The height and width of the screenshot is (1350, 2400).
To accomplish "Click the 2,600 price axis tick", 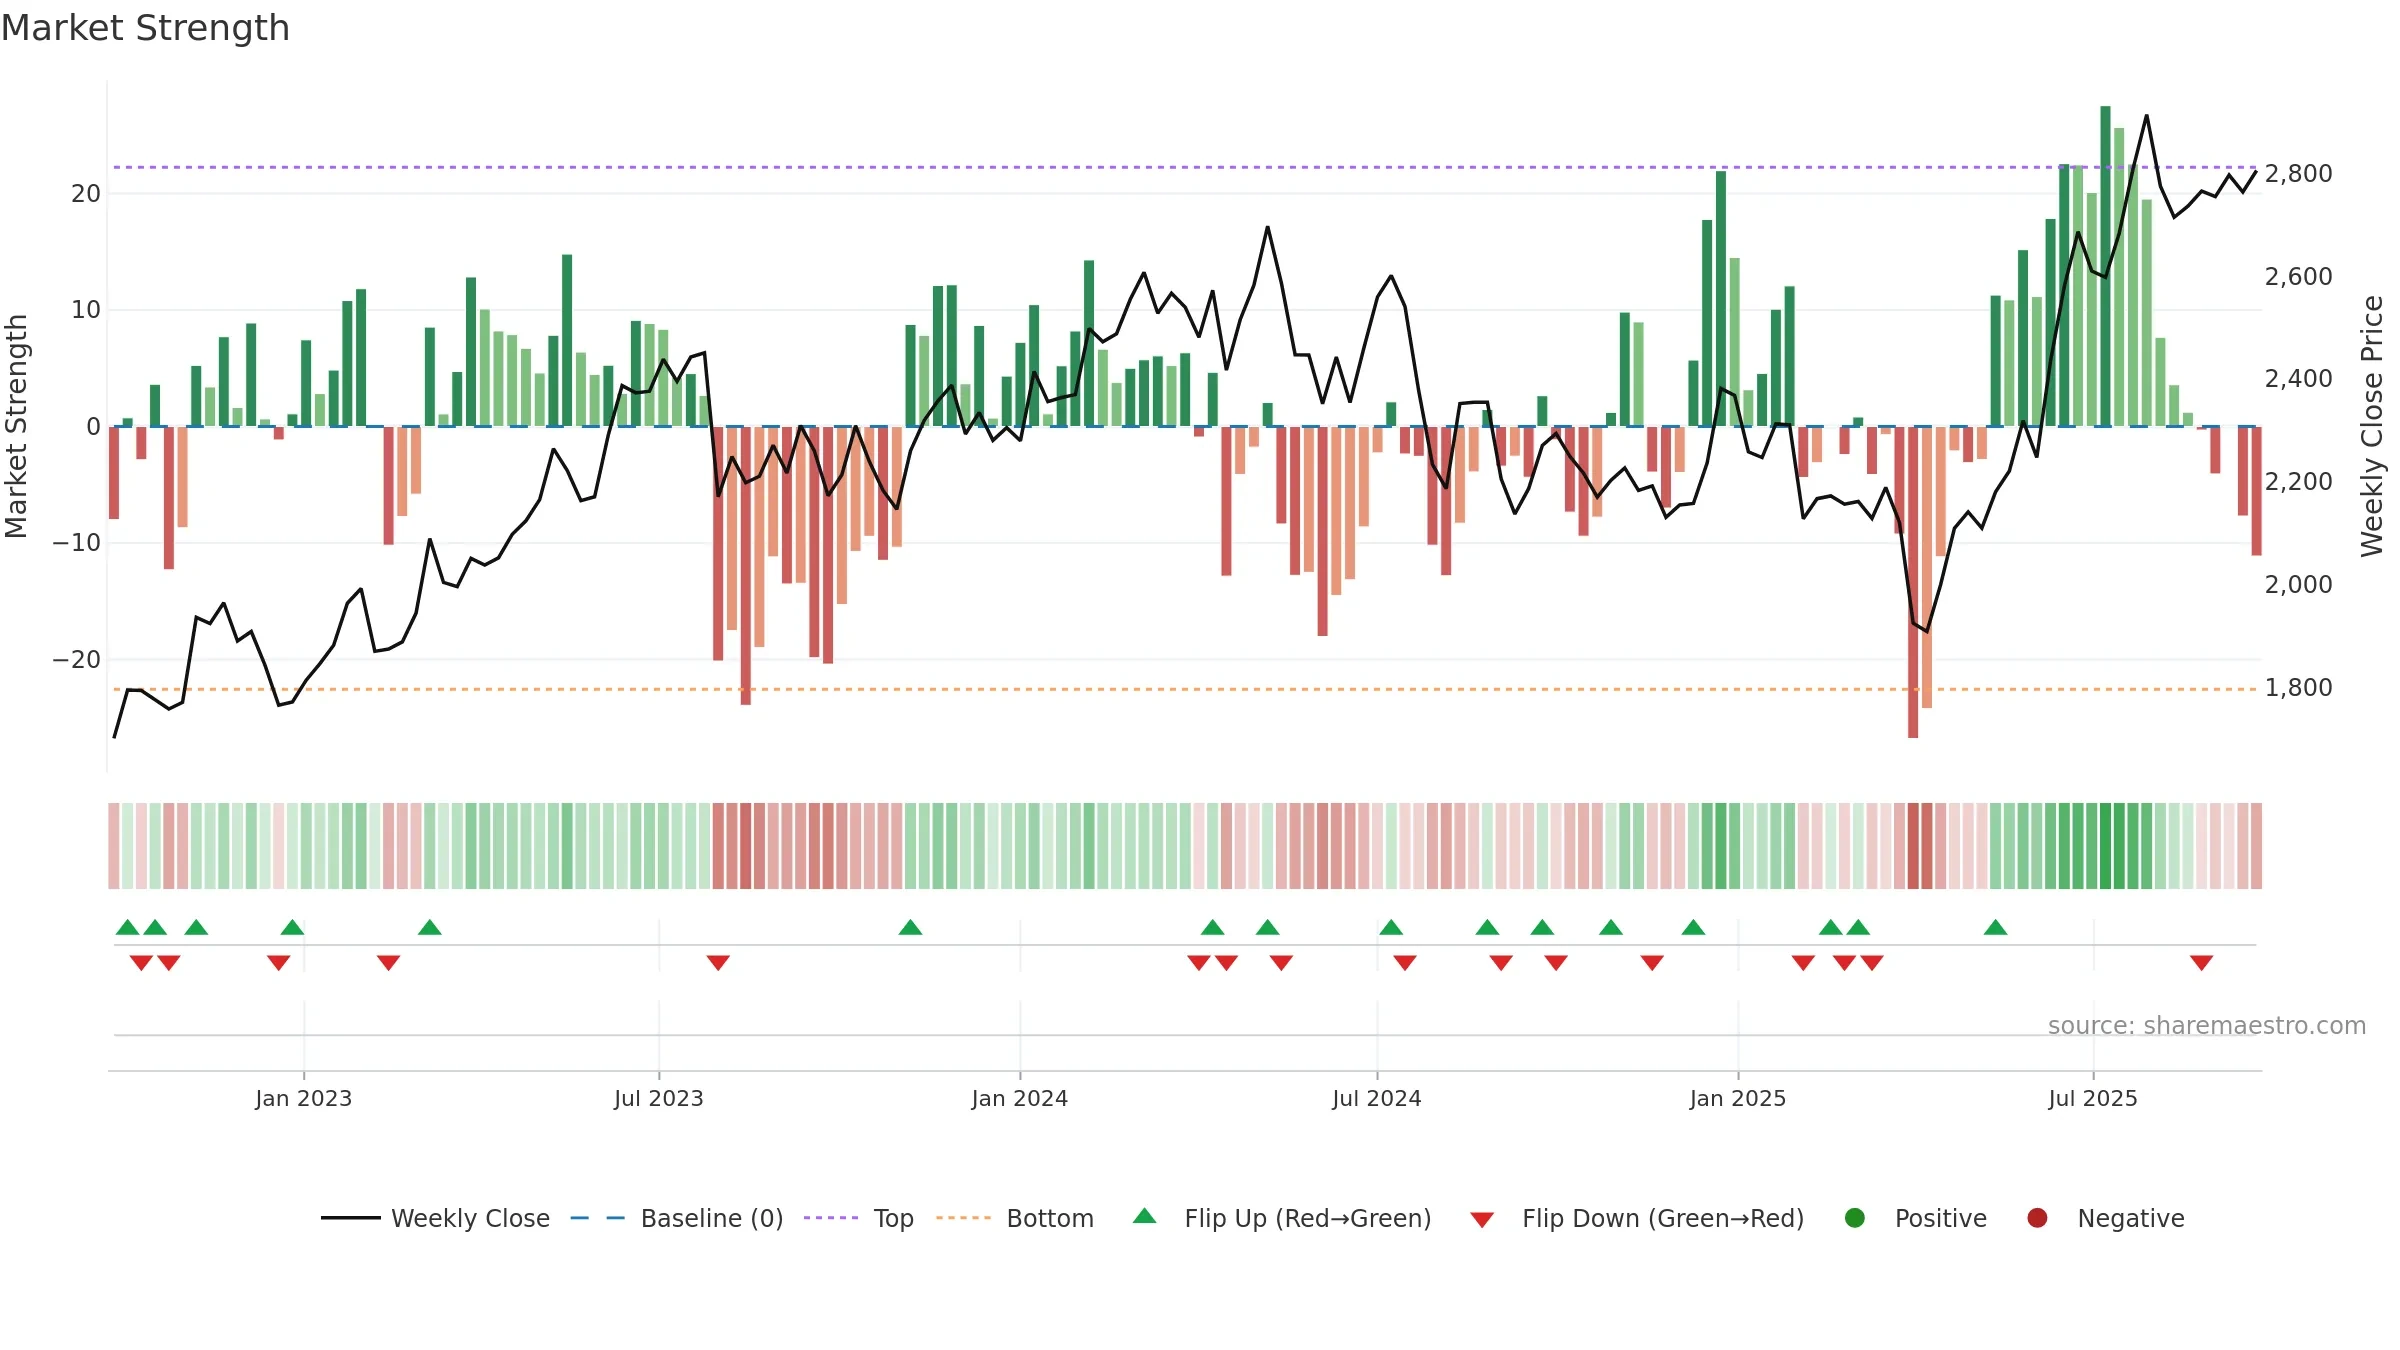I will click(x=2298, y=276).
